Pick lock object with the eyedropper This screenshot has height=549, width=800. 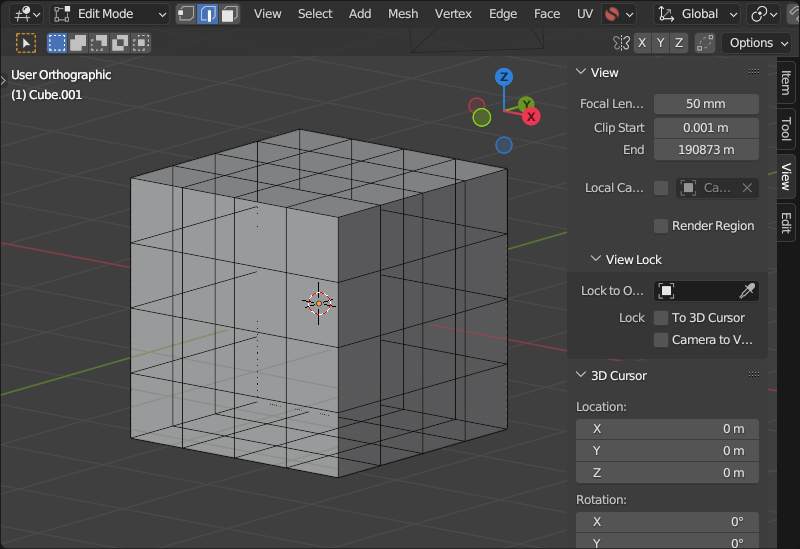tap(746, 291)
